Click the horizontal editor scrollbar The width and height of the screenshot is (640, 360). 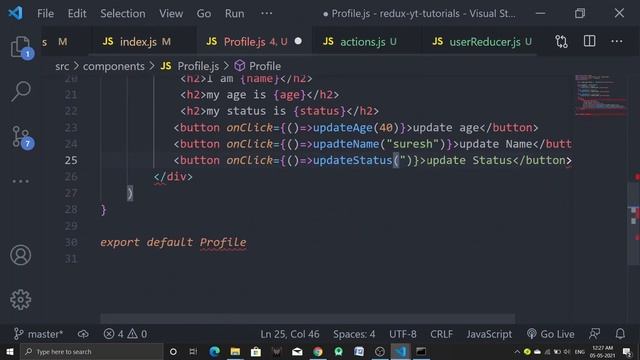[308, 318]
